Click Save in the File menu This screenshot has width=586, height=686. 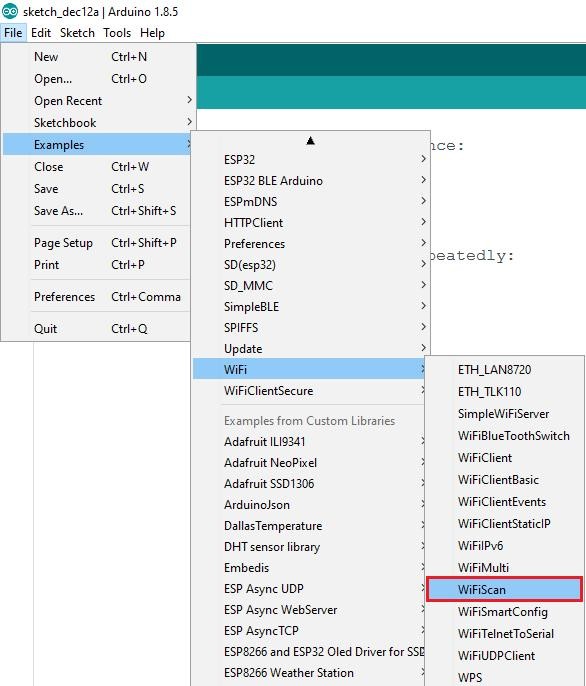97,189
